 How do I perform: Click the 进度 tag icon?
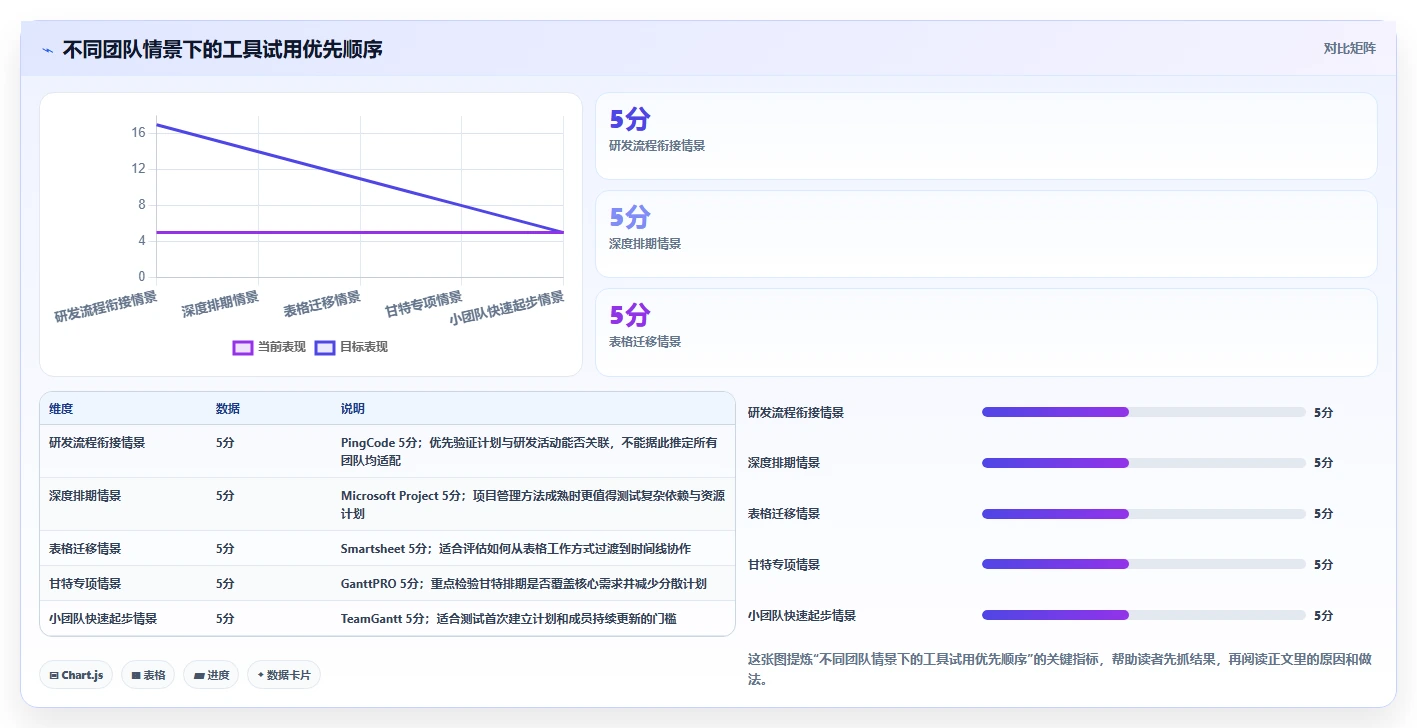199,676
